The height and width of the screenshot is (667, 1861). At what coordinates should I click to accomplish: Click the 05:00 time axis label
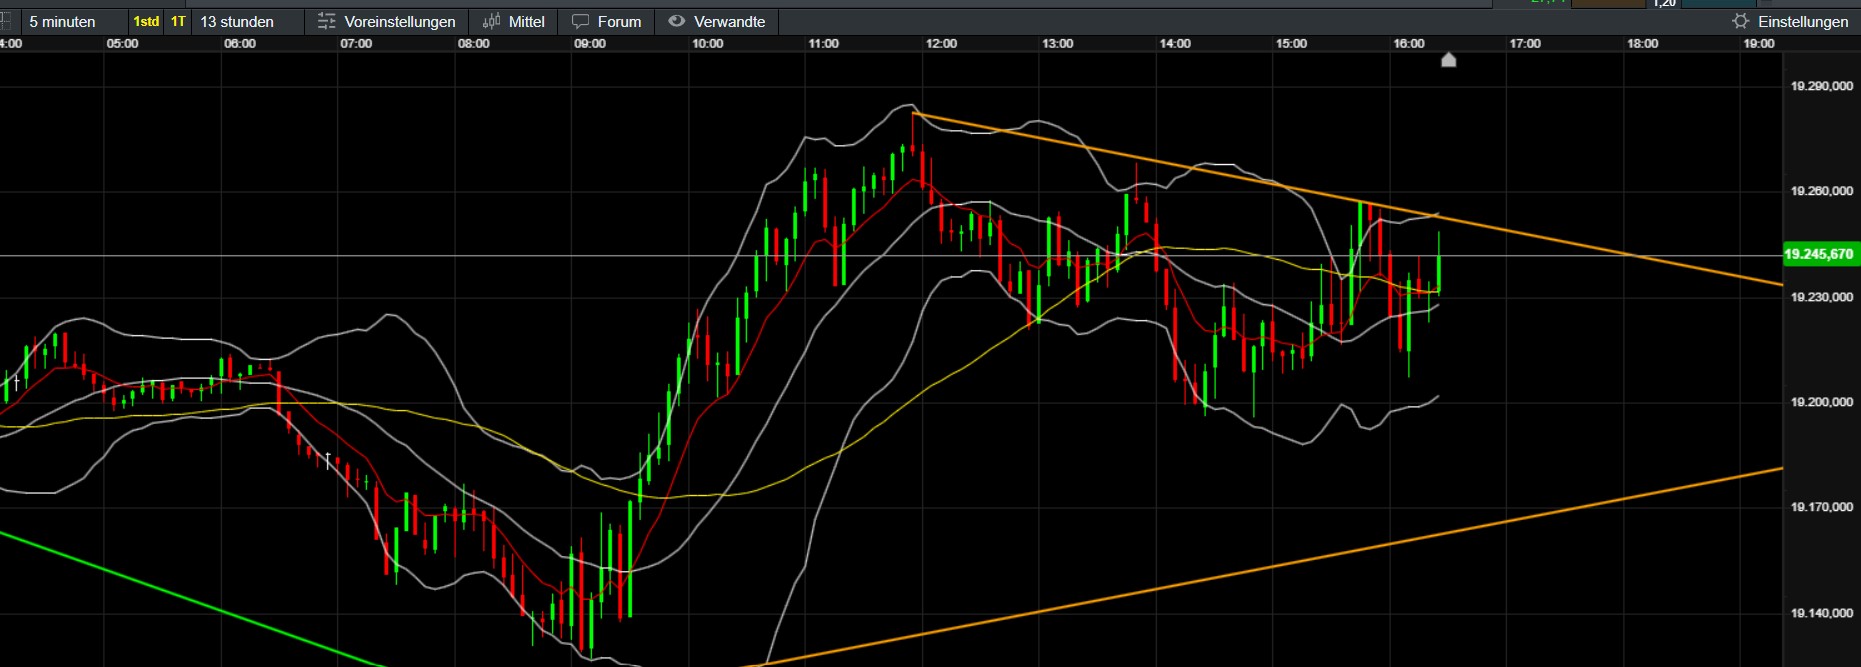click(122, 44)
